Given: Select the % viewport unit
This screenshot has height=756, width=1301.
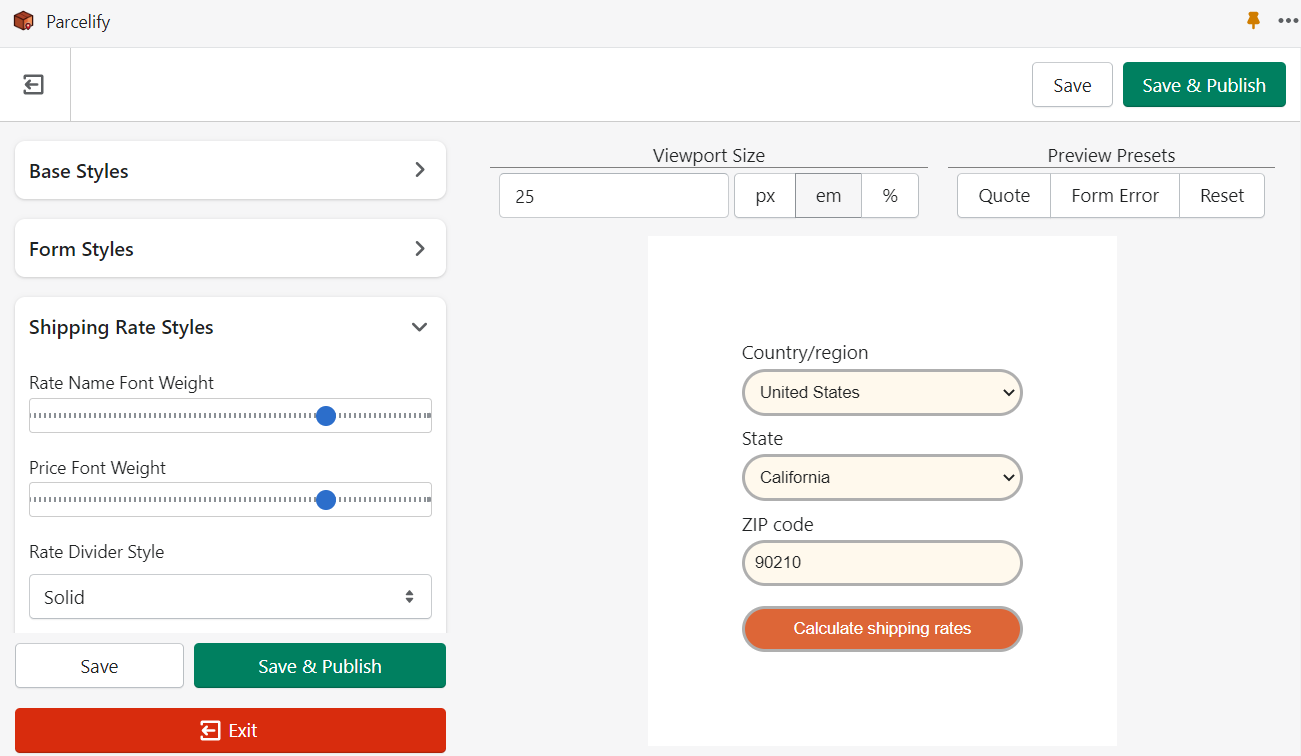Looking at the screenshot, I should [890, 196].
